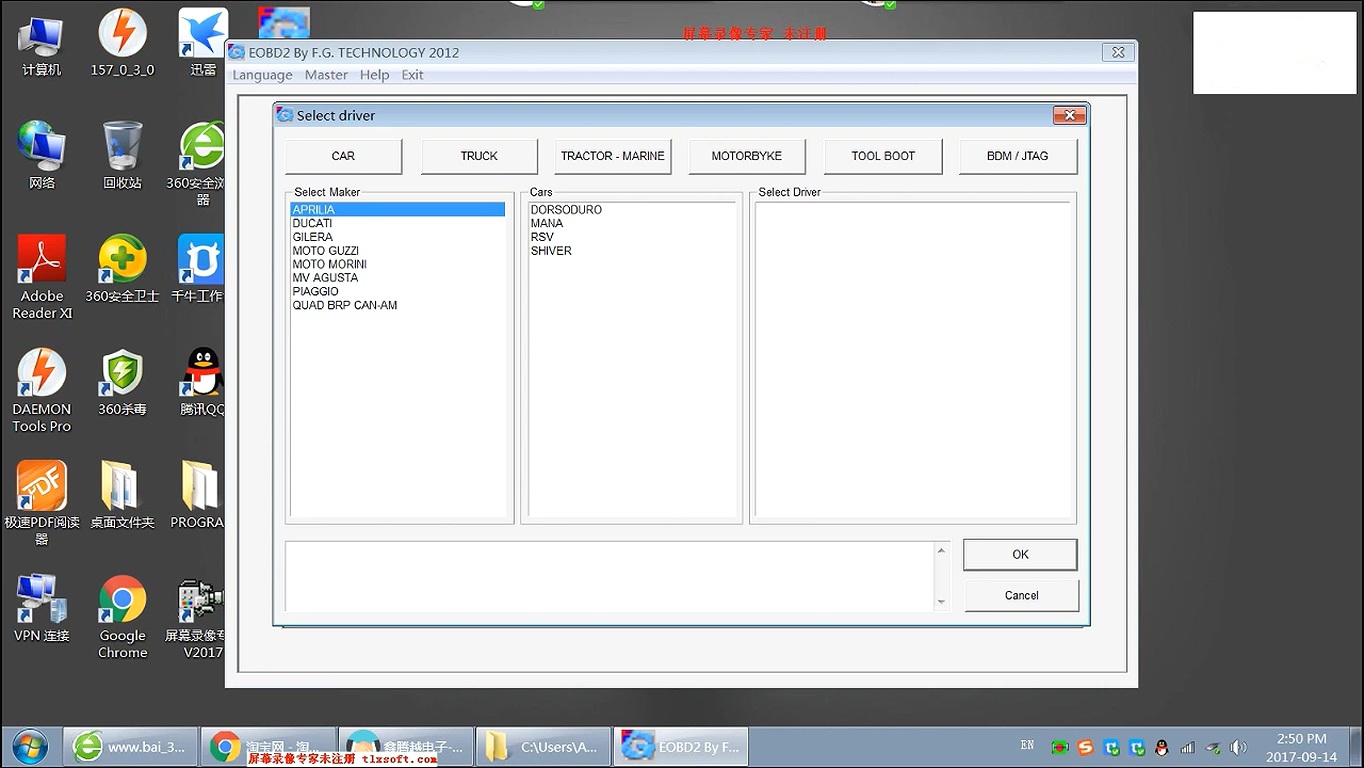Image resolution: width=1364 pixels, height=768 pixels.
Task: Open the Recycle Bin desktop icon
Action: point(122,156)
